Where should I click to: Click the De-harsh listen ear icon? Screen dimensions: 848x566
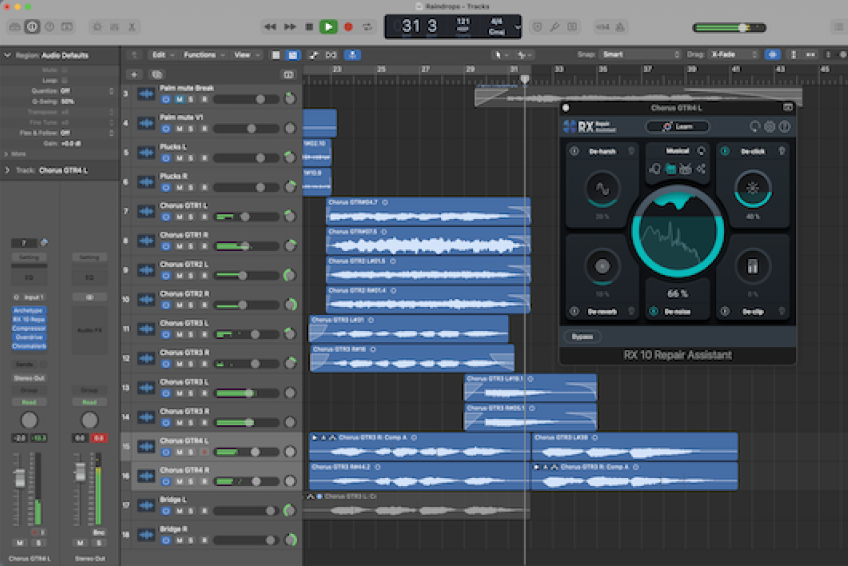click(631, 151)
